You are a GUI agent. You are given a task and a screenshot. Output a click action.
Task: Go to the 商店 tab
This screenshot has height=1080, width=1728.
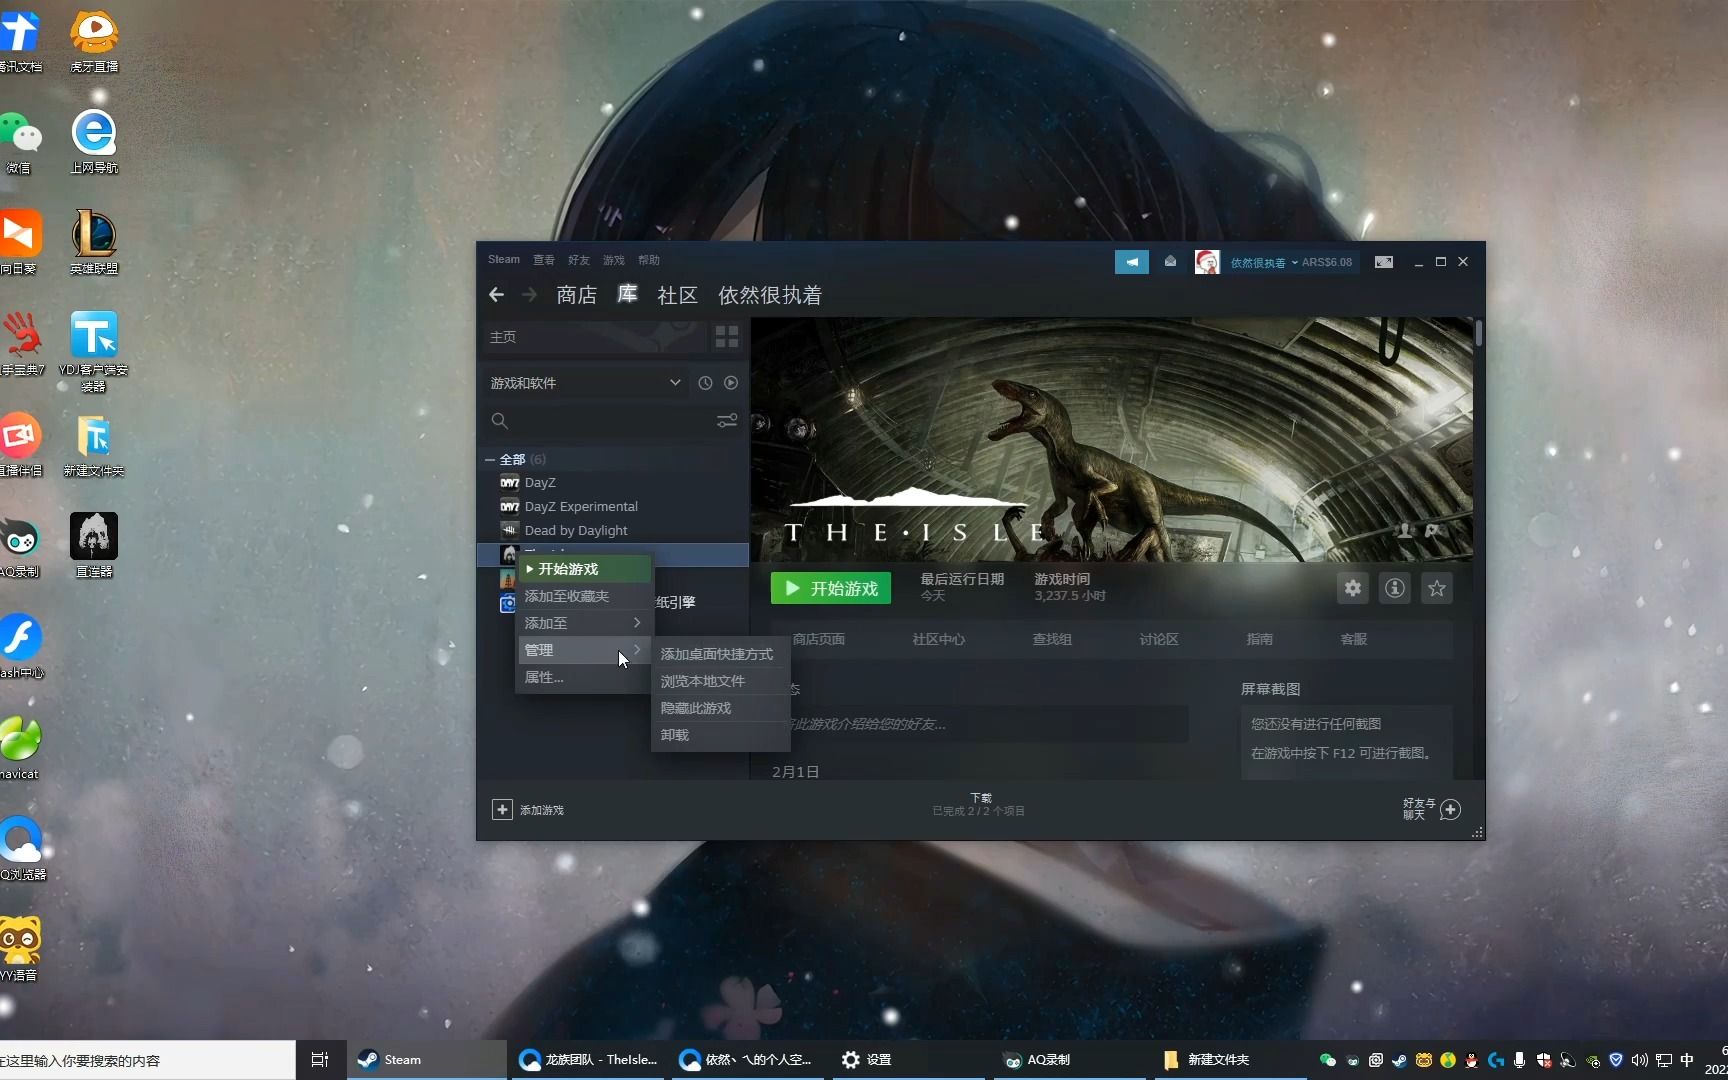point(577,295)
